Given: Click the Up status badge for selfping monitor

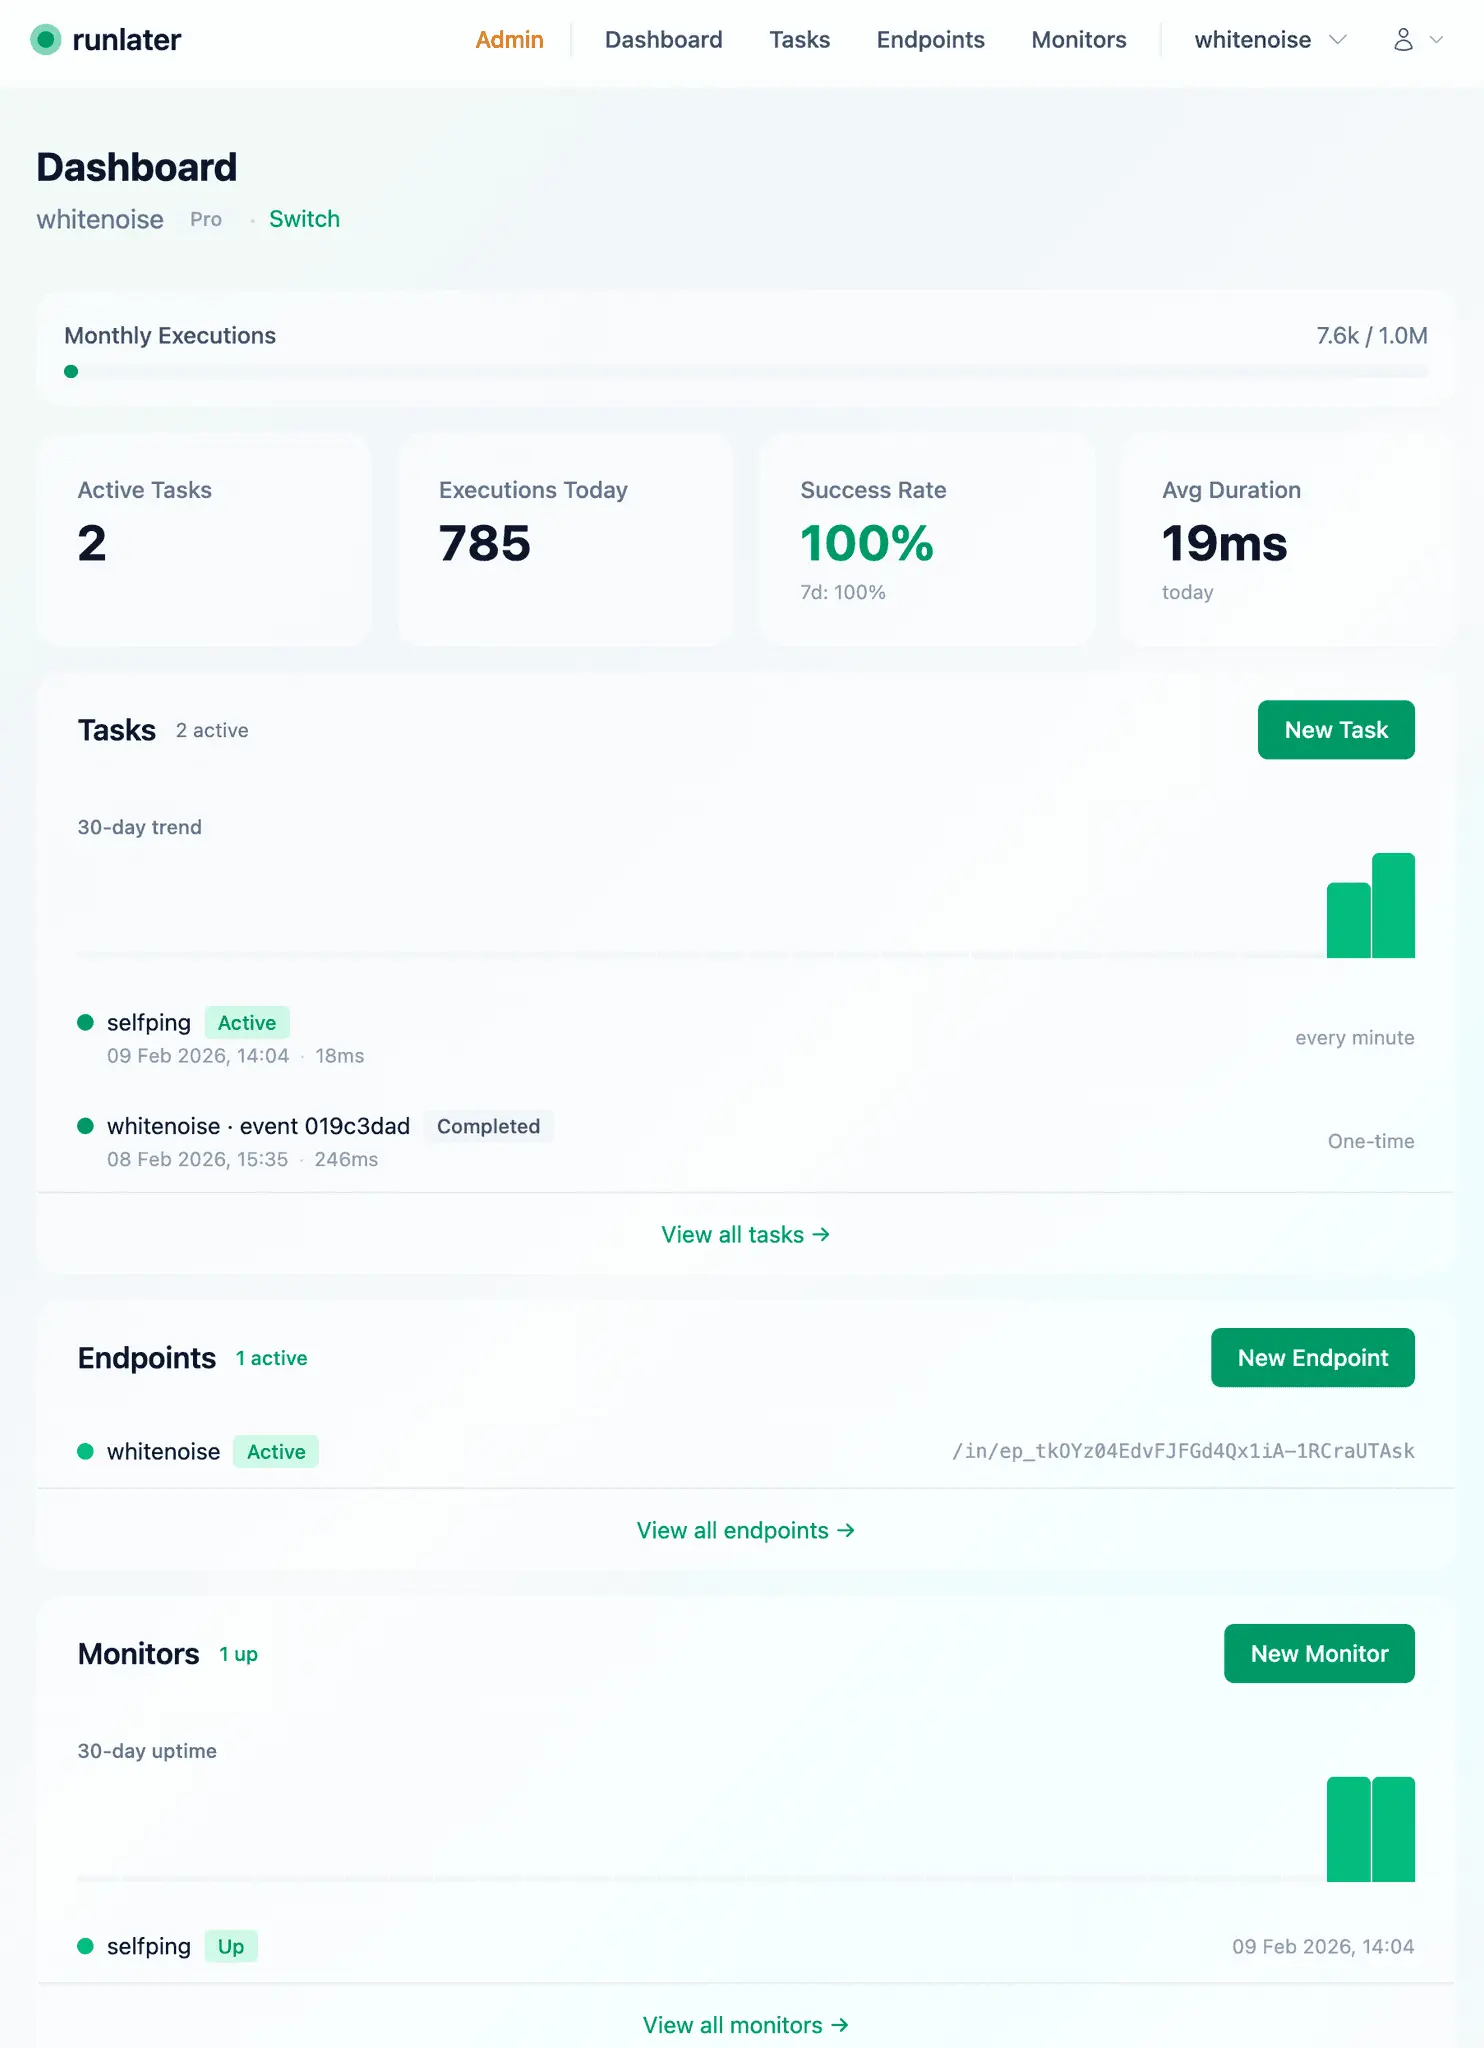Looking at the screenshot, I should [231, 1947].
